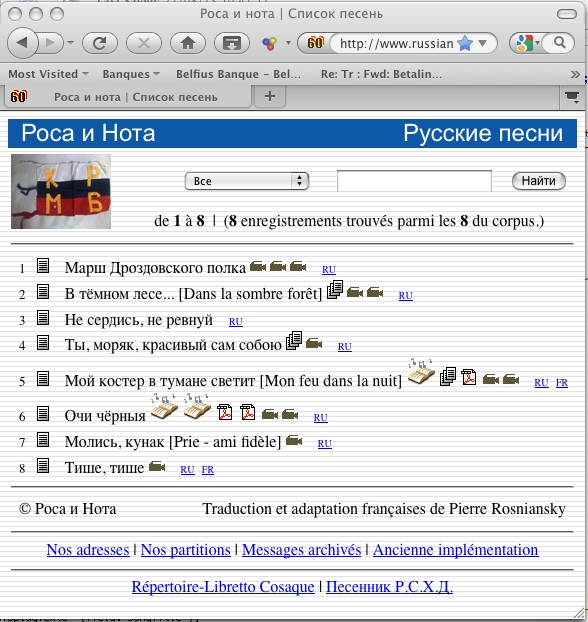Open the PDF icon in Мой костер row
588x622 pixels.
[469, 376]
